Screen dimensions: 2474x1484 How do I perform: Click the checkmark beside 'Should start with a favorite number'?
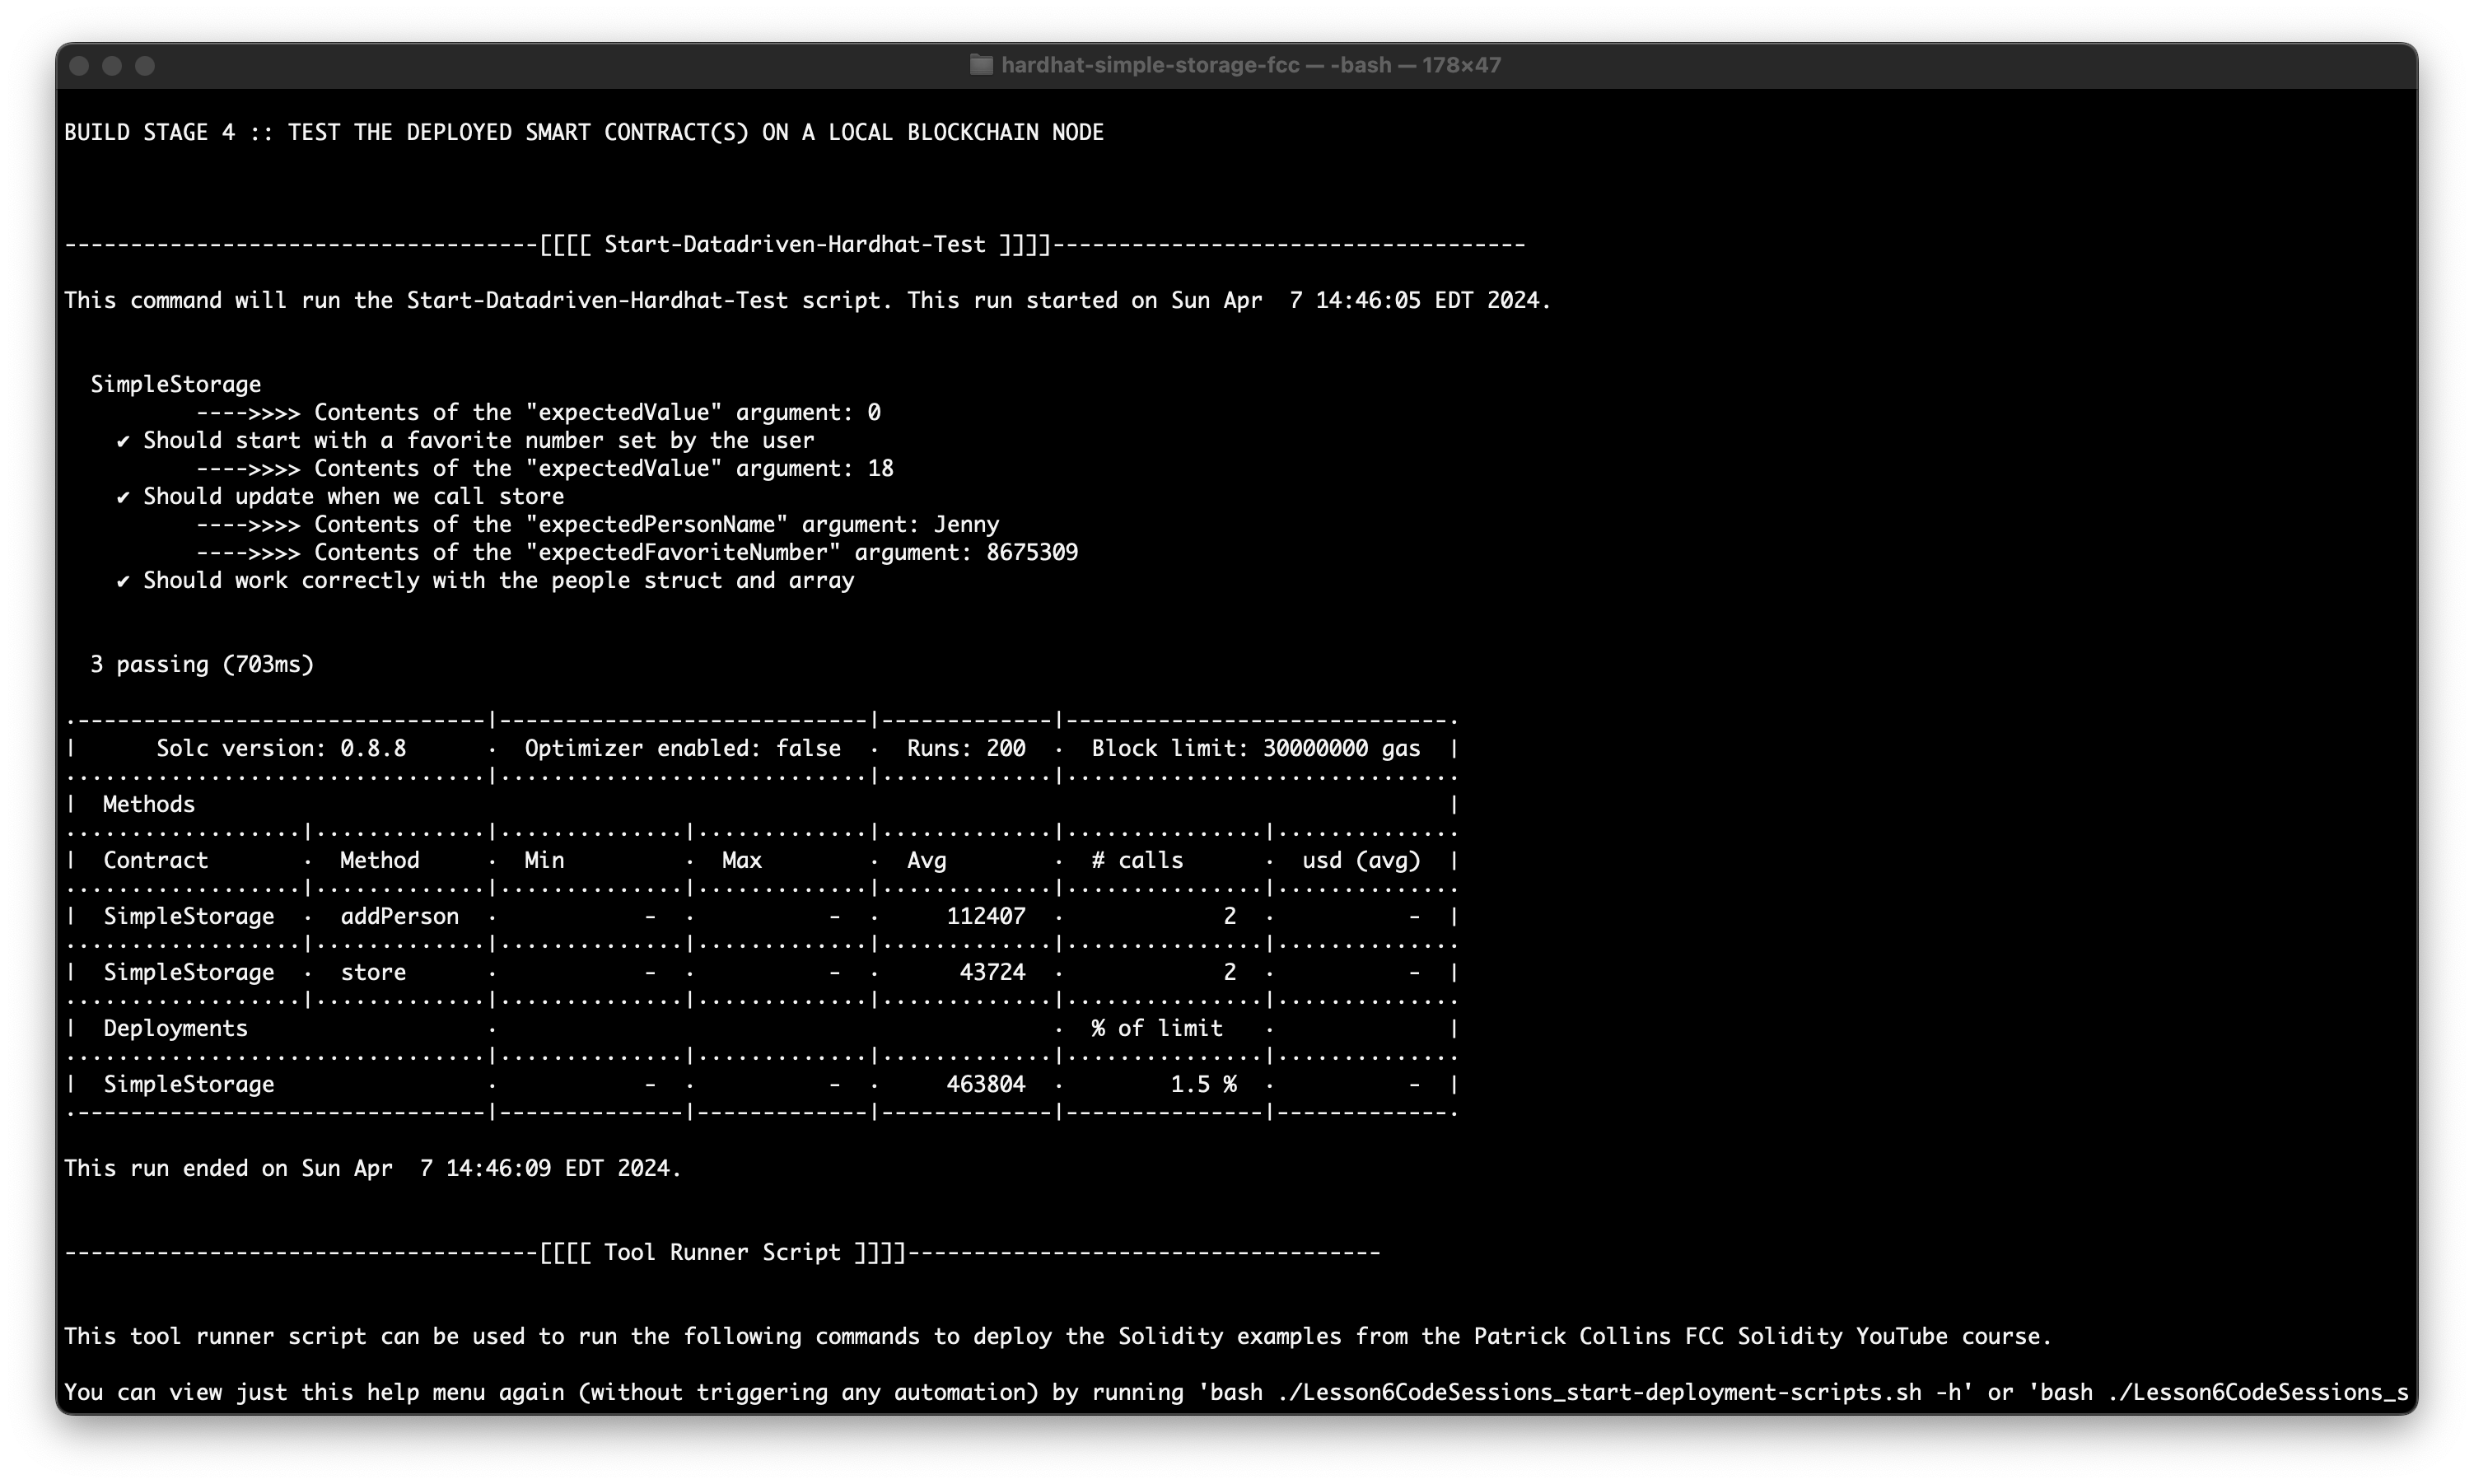click(123, 441)
